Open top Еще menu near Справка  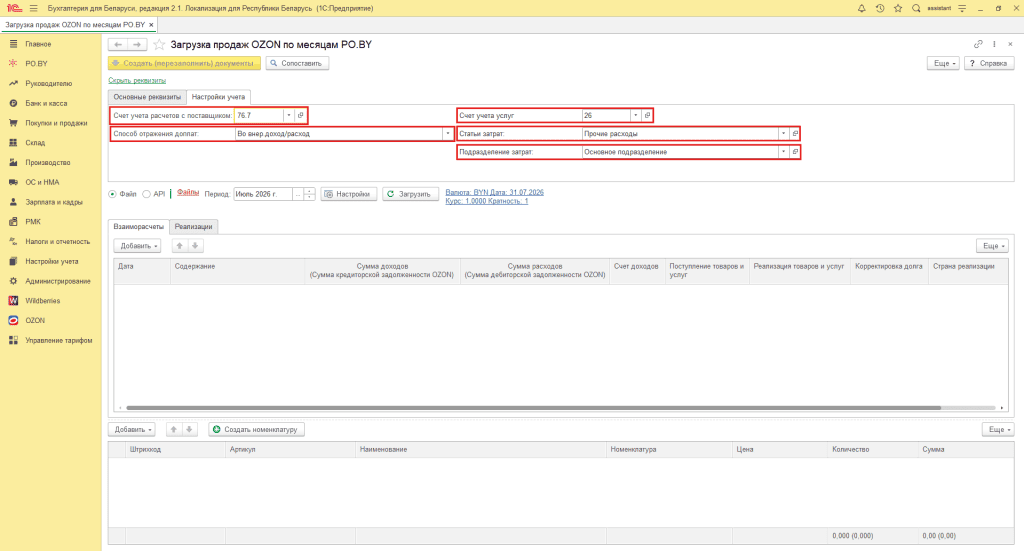(x=943, y=63)
